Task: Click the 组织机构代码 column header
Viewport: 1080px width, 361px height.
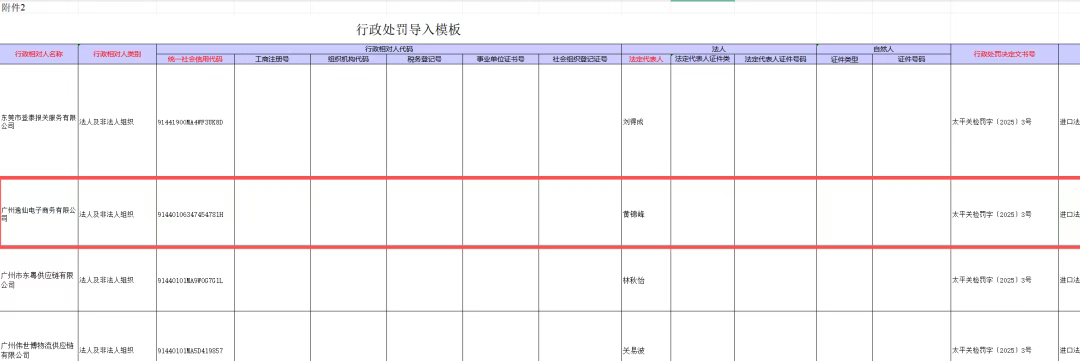Action: pyautogui.click(x=348, y=60)
